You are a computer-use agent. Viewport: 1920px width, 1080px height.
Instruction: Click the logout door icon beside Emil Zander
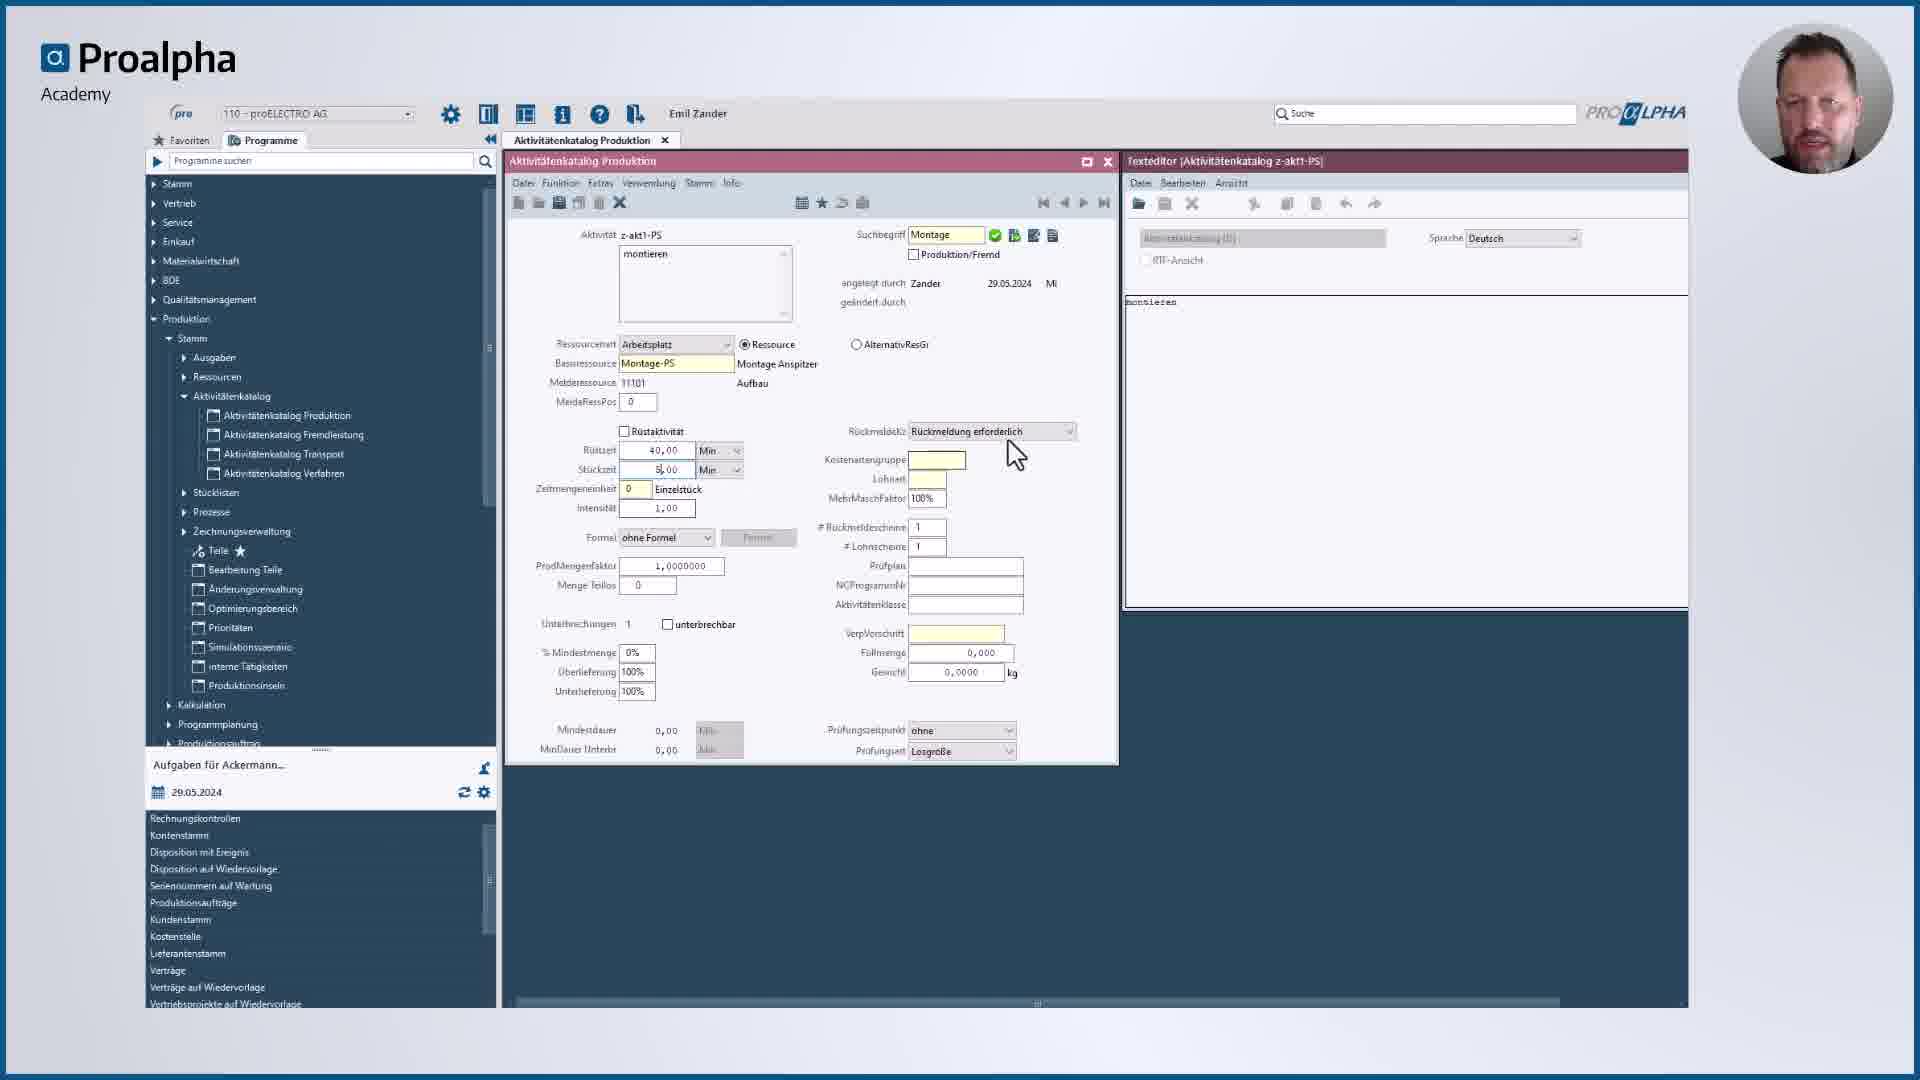(635, 114)
